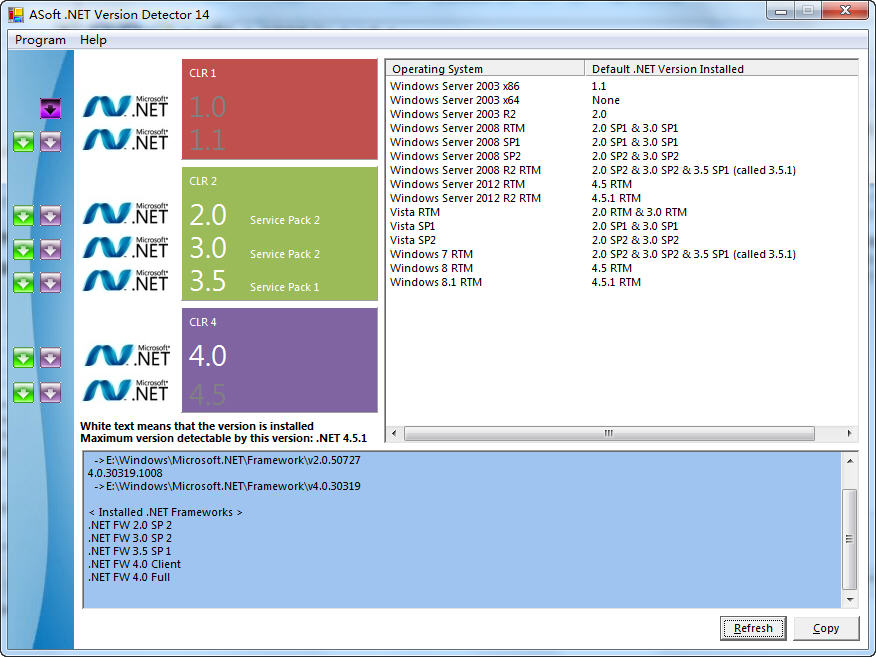Click the green download icon beside .NET 1.0

[x=23, y=142]
